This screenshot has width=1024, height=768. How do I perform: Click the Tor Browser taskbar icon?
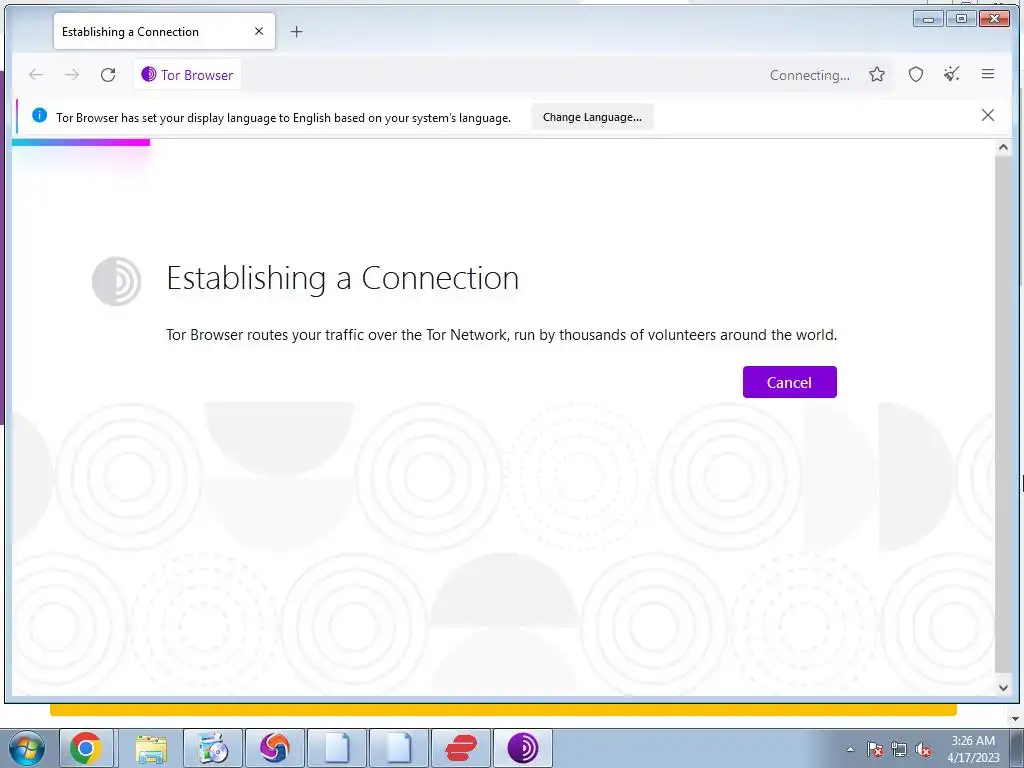click(522, 748)
